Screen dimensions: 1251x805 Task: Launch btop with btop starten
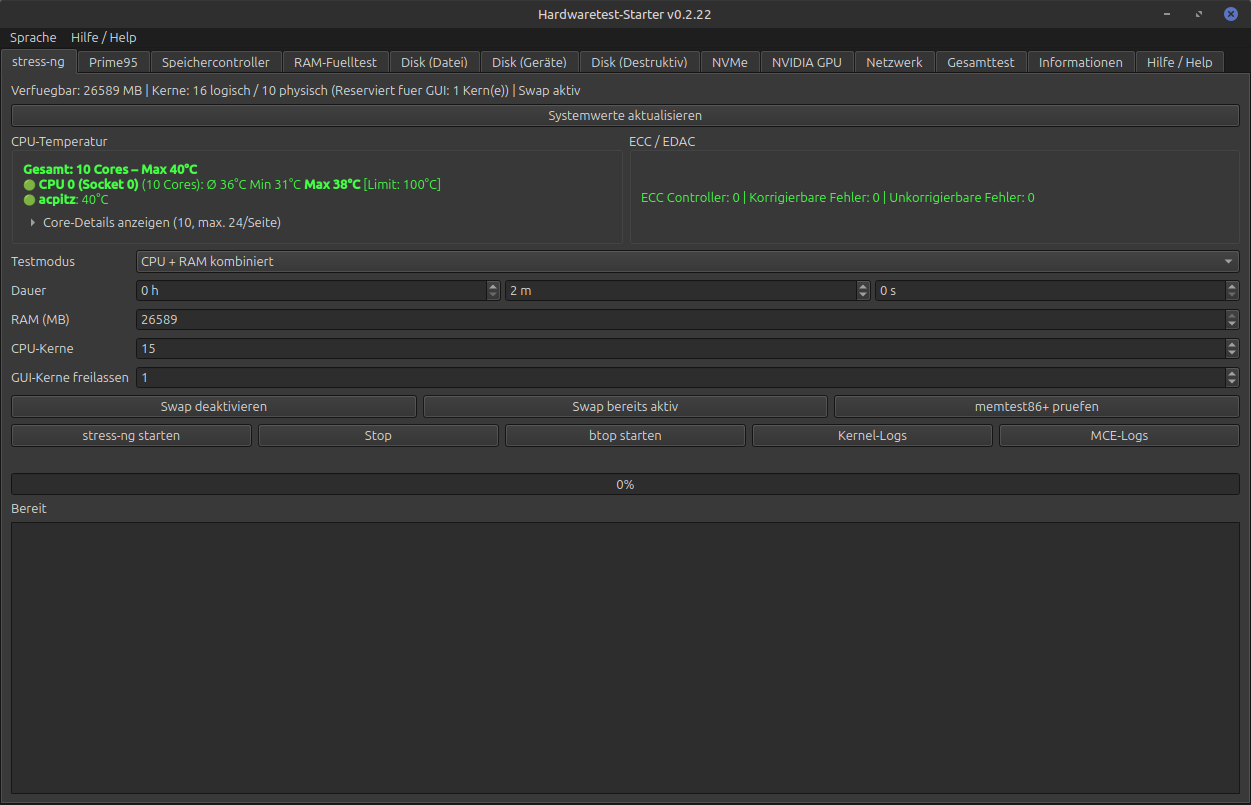[625, 436]
